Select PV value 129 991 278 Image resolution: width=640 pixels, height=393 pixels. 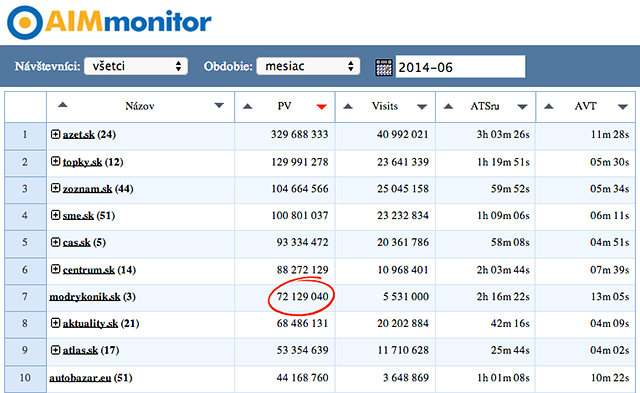coord(300,162)
